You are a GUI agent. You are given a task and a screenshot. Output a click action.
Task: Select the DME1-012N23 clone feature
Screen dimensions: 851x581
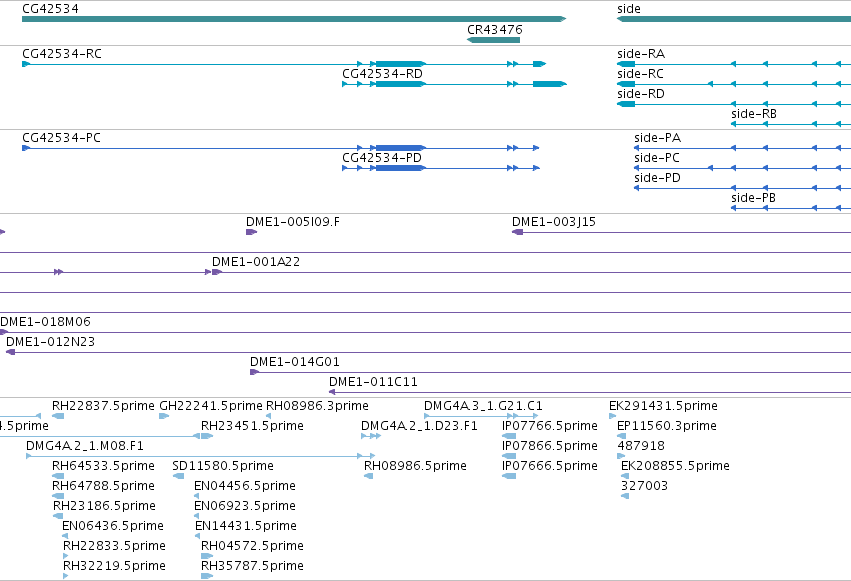pyautogui.click(x=428, y=352)
